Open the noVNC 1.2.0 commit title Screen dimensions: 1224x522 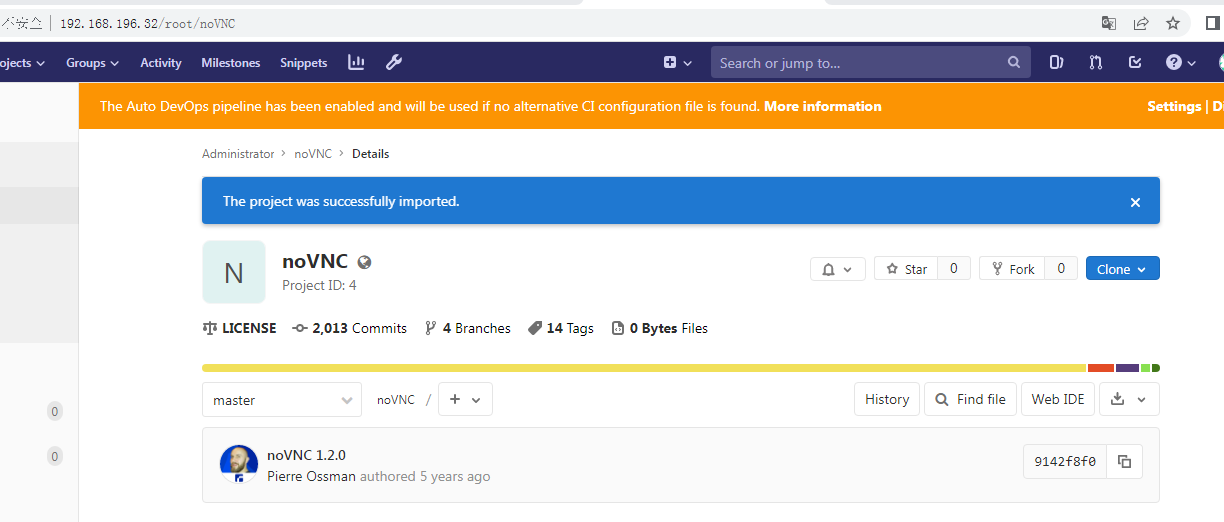pyautogui.click(x=306, y=455)
